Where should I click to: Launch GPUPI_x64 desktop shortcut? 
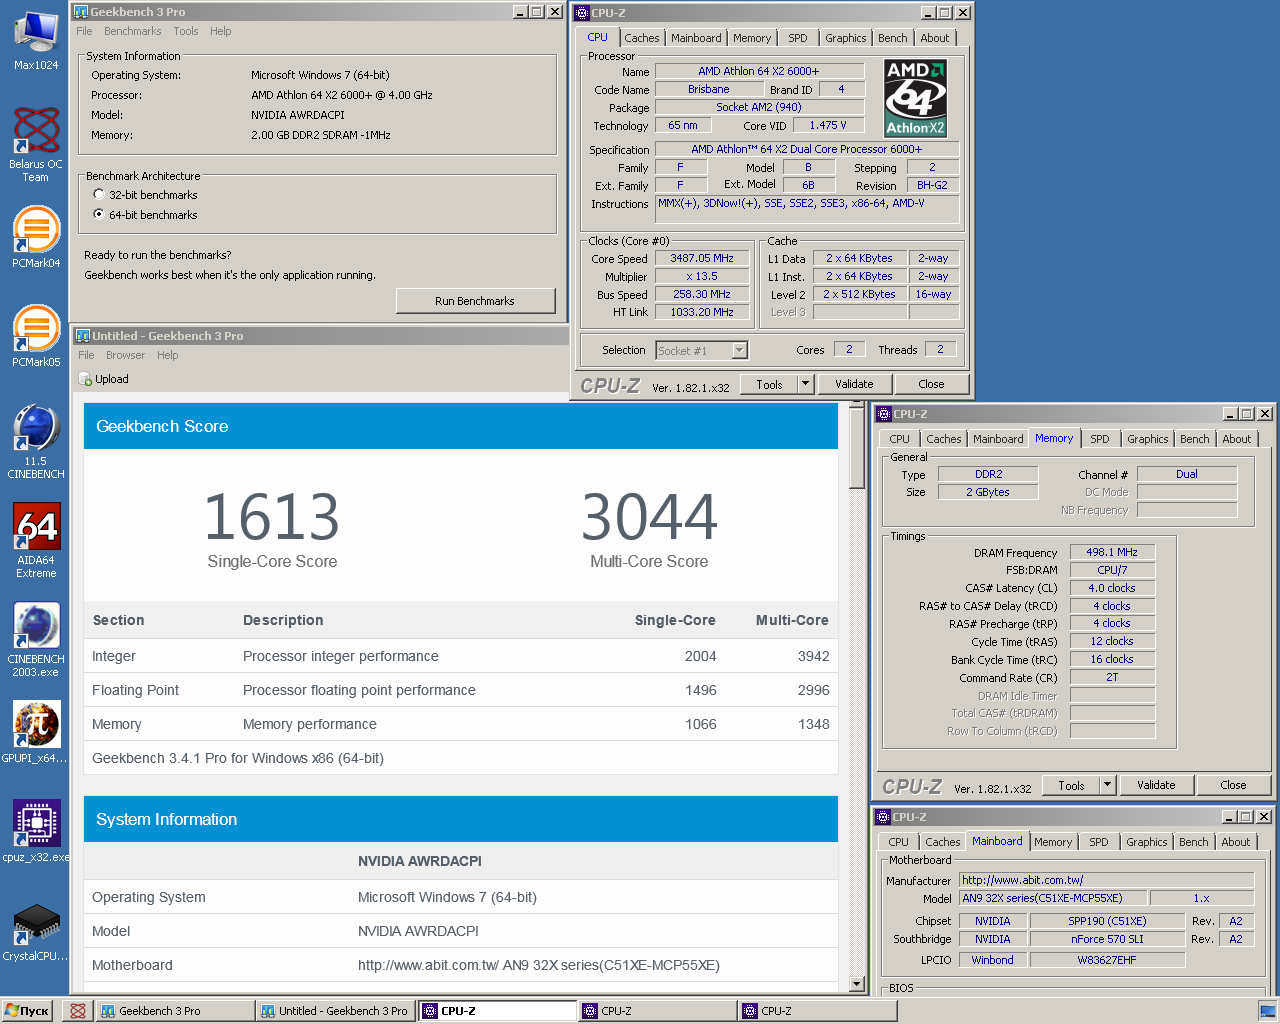[36, 732]
